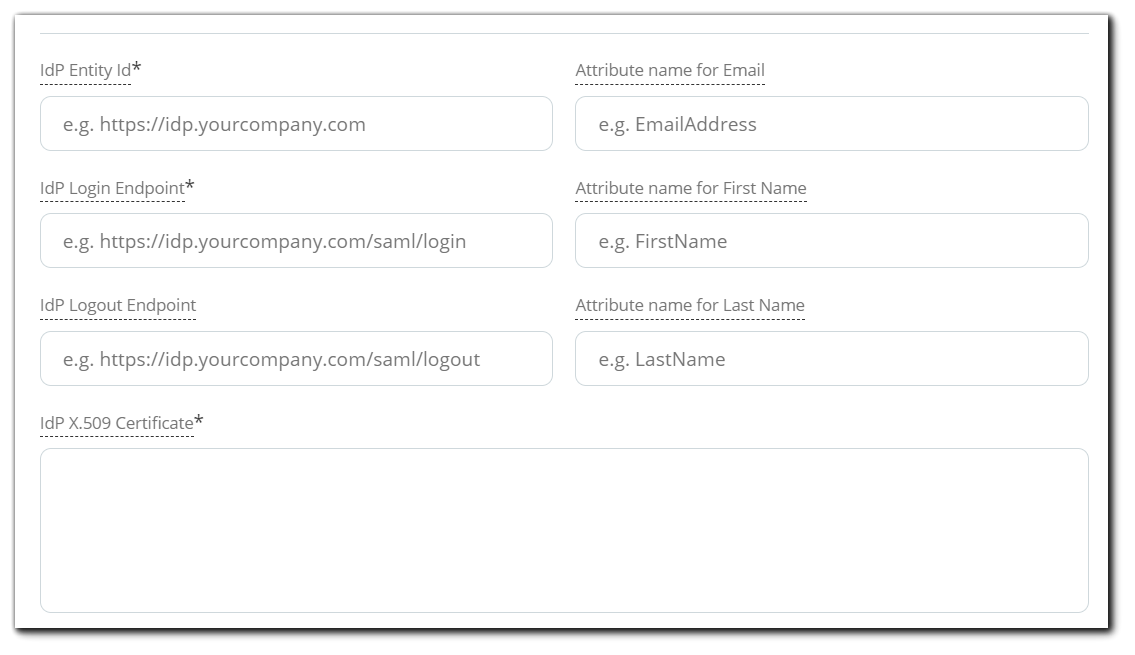Click the field with placeholder e.g. FirstName
The width and height of the screenshot is (1135, 655).
click(832, 241)
